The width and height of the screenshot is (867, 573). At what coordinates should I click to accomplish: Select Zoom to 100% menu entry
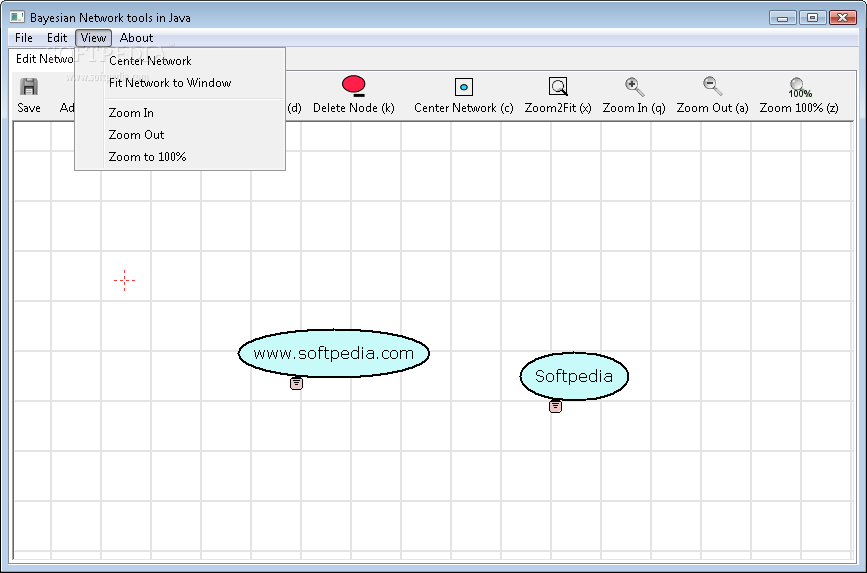coord(180,157)
